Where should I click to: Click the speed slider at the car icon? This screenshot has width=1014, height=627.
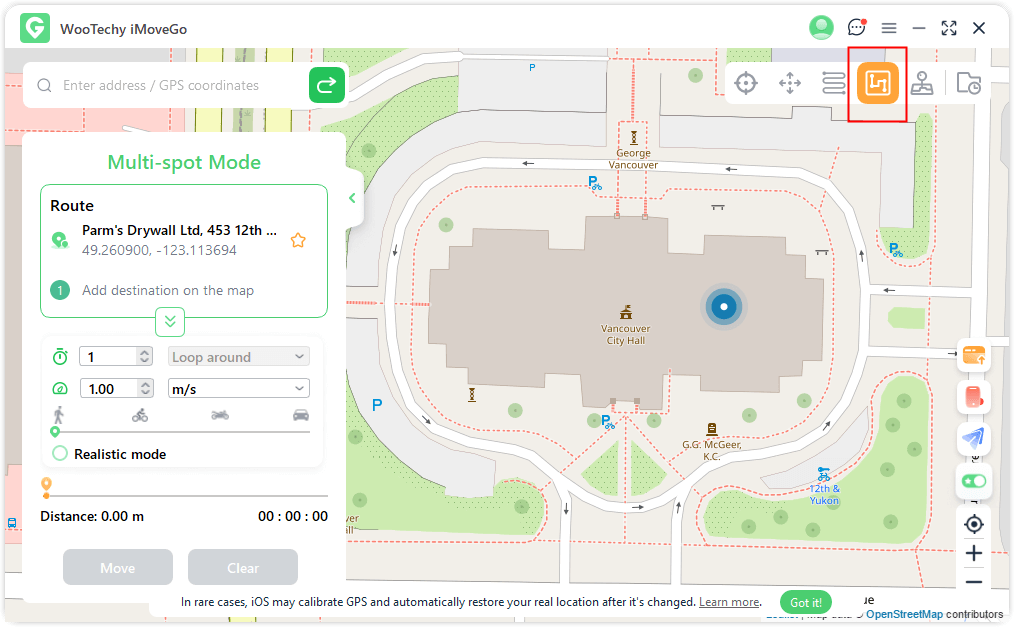(x=301, y=431)
